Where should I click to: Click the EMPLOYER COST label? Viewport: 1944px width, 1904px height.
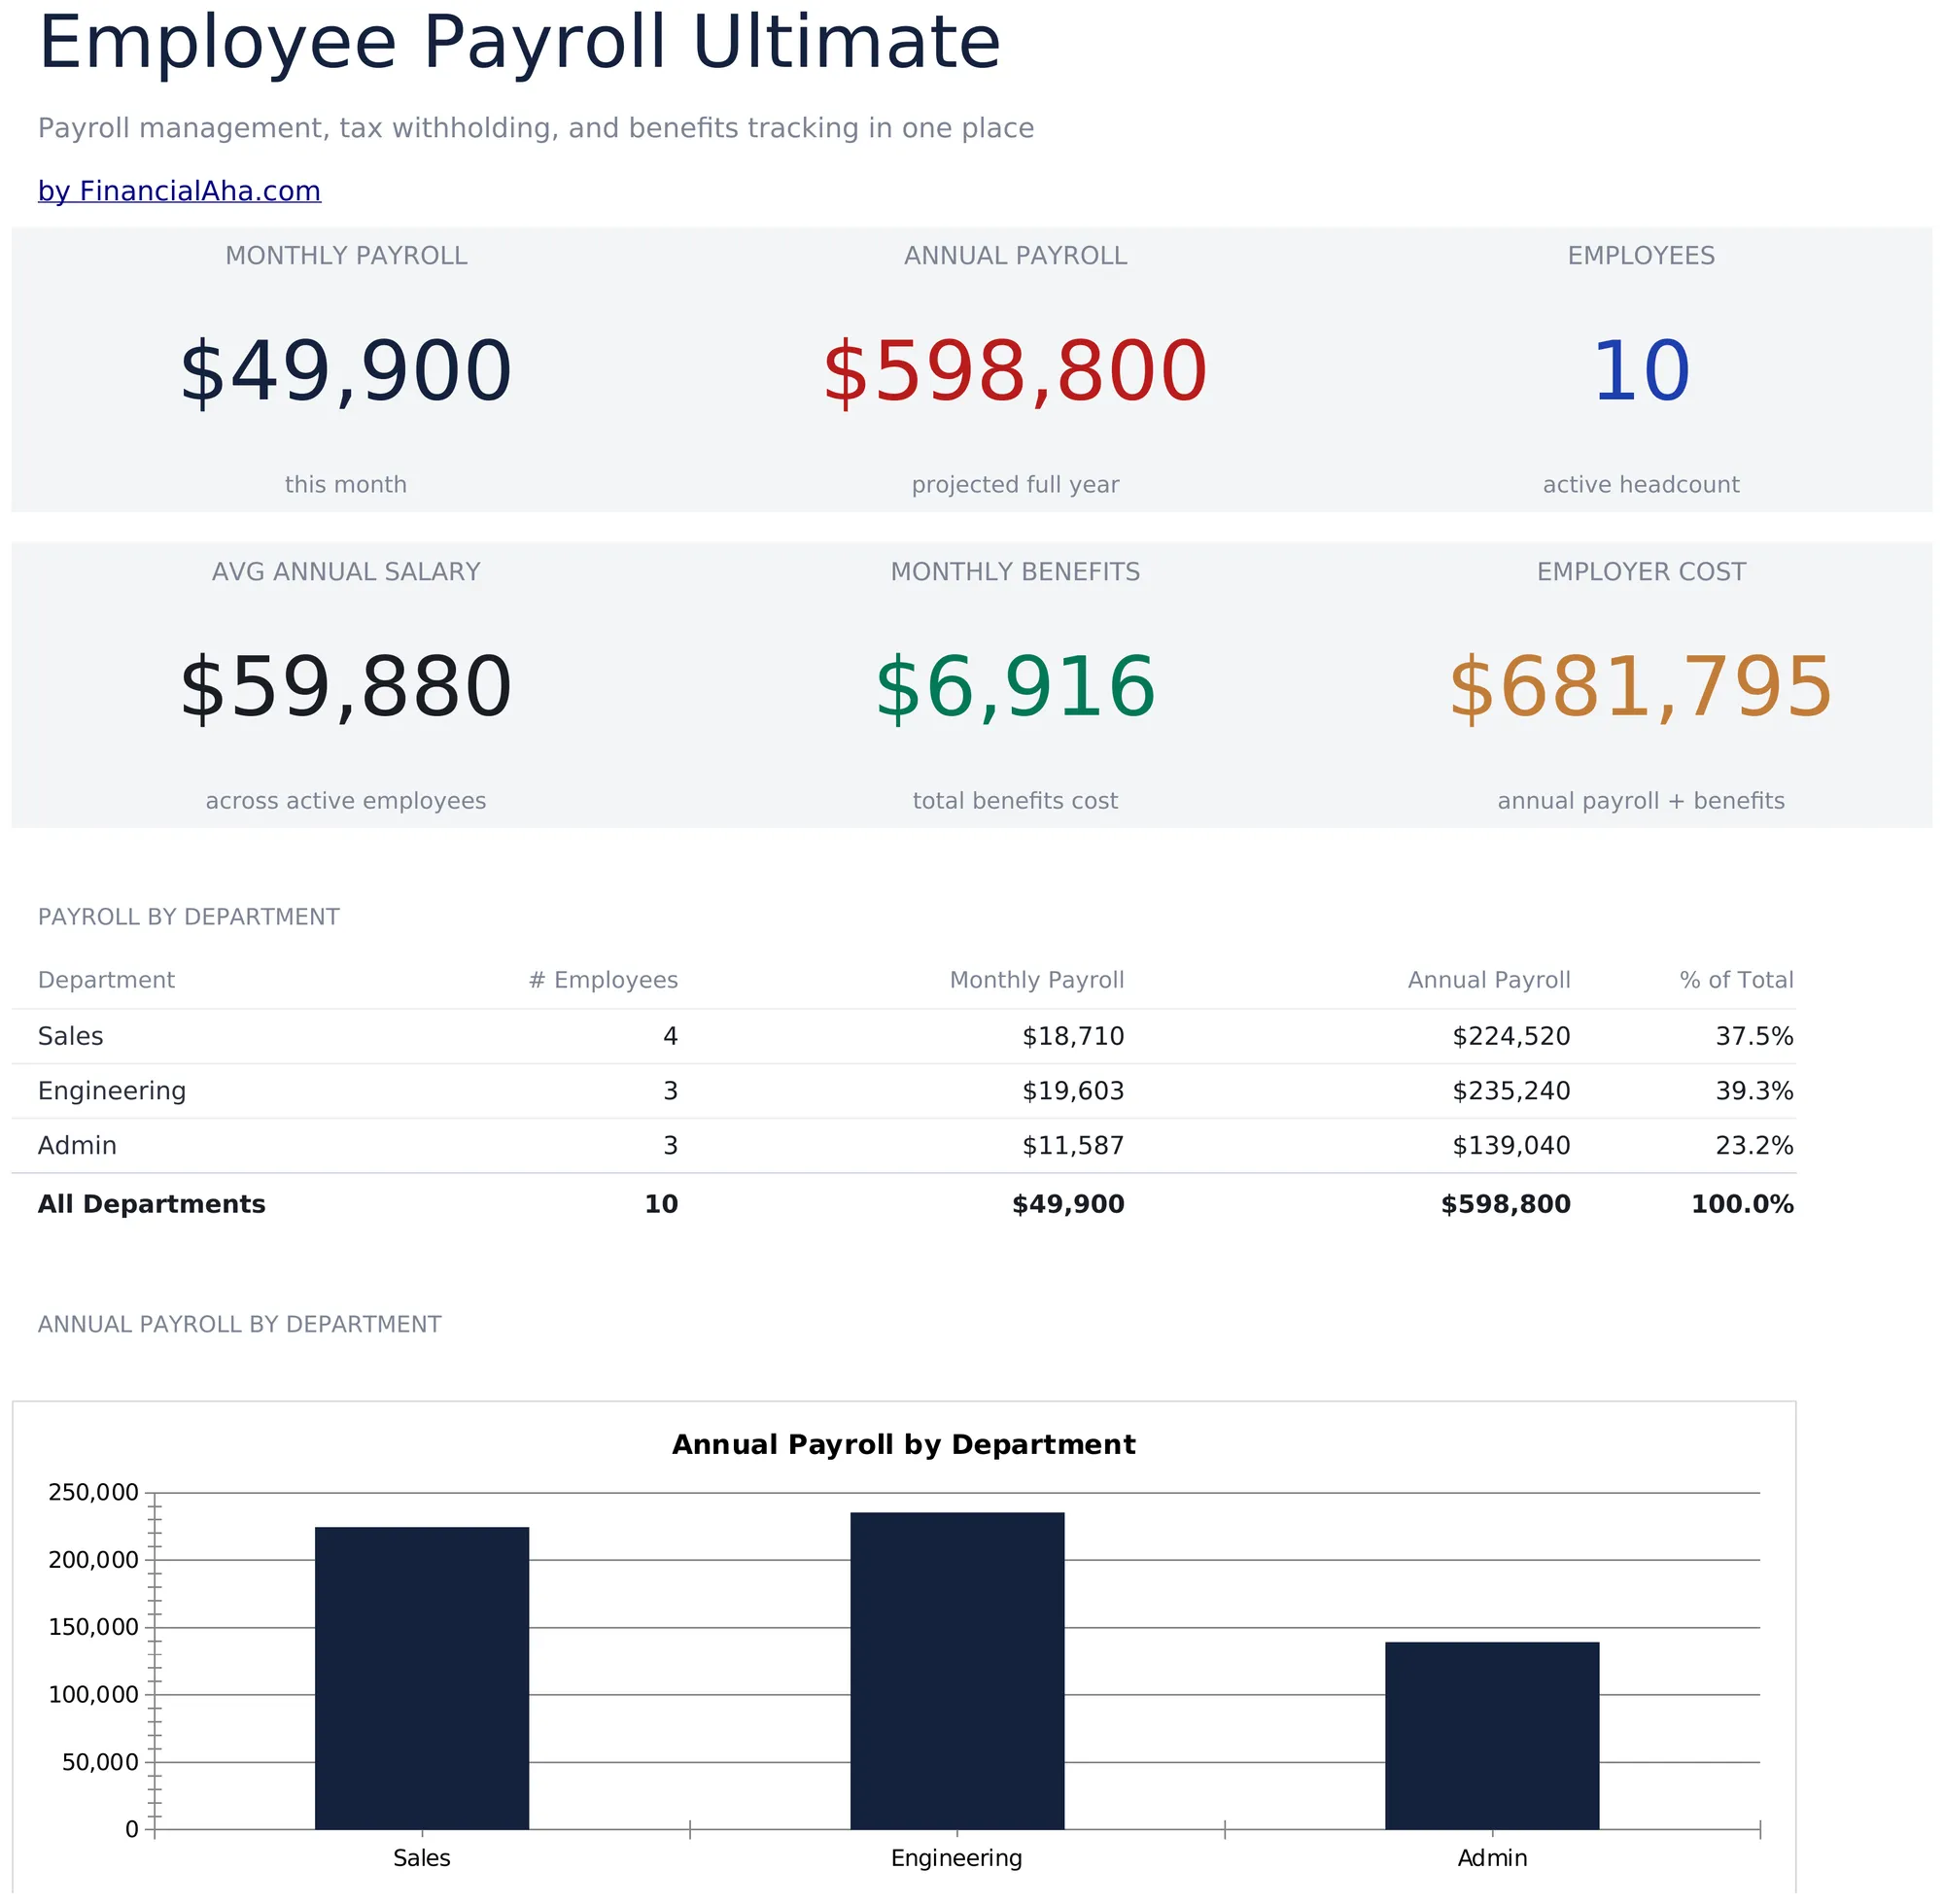1642,572
